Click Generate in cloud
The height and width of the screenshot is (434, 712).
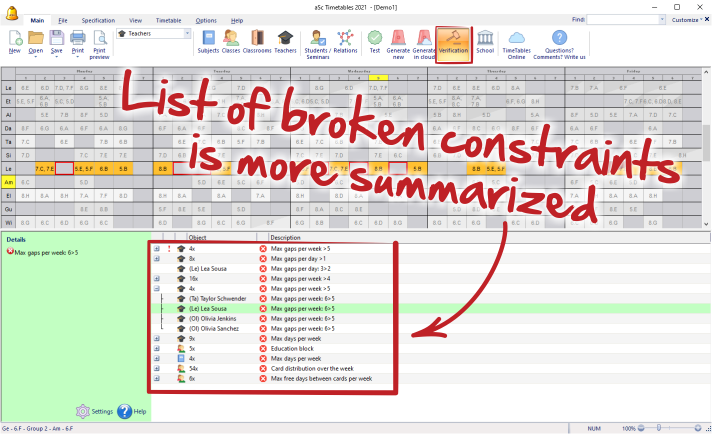click(x=424, y=45)
